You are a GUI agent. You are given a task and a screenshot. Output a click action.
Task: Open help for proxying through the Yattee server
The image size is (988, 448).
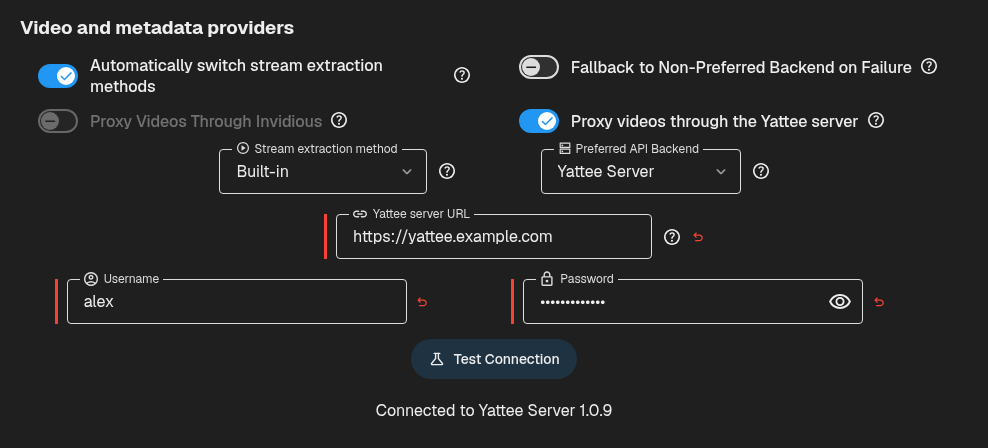(x=876, y=120)
